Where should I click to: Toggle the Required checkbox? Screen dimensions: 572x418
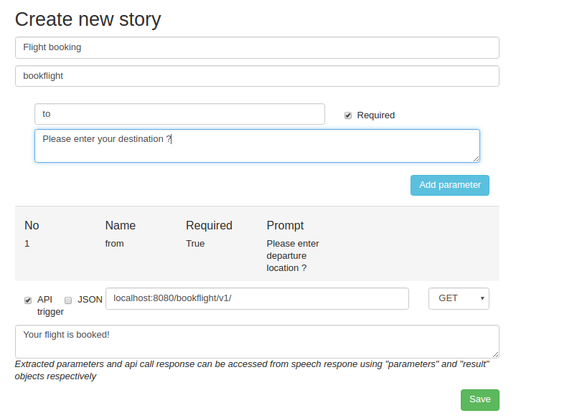[348, 116]
